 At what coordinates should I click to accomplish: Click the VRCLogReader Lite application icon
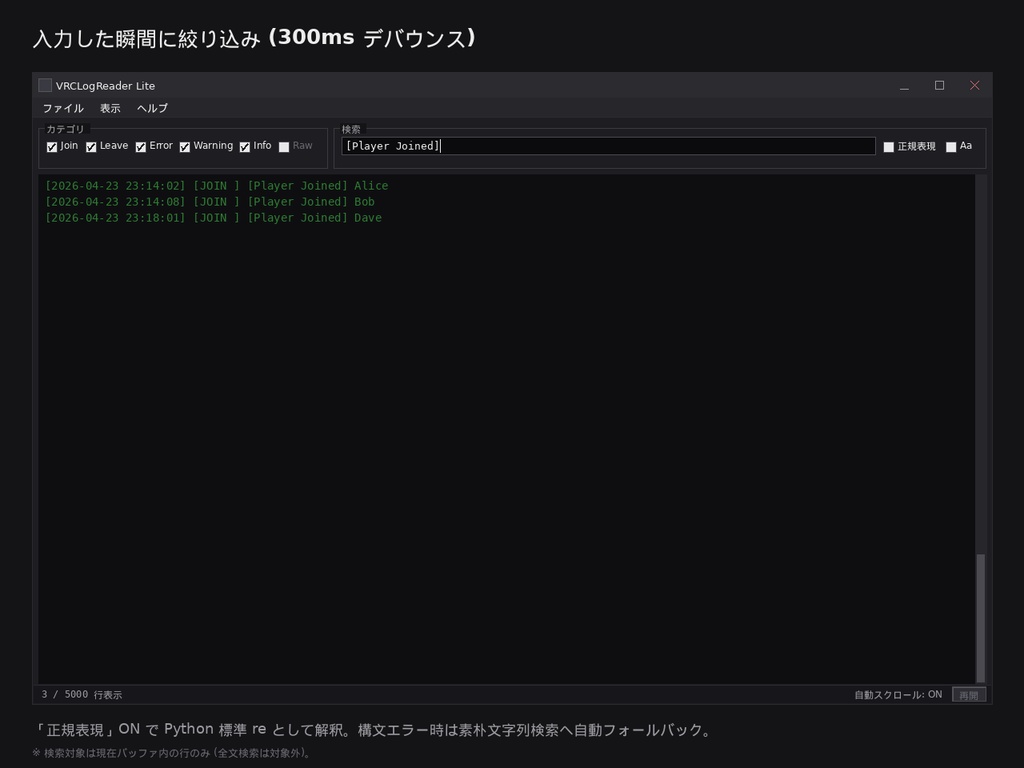click(x=45, y=85)
